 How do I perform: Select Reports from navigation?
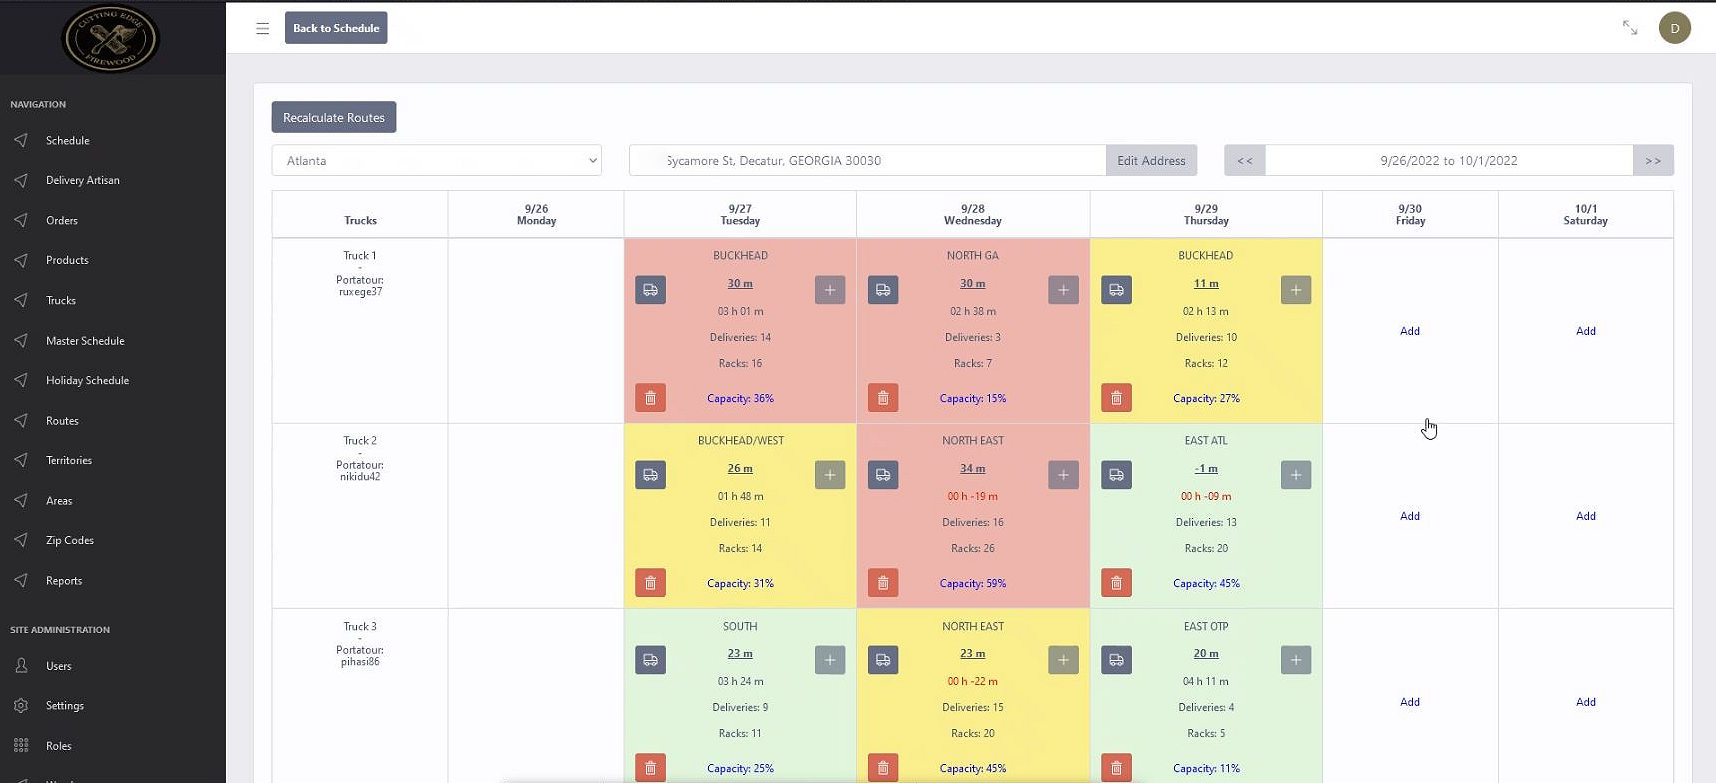coord(64,581)
